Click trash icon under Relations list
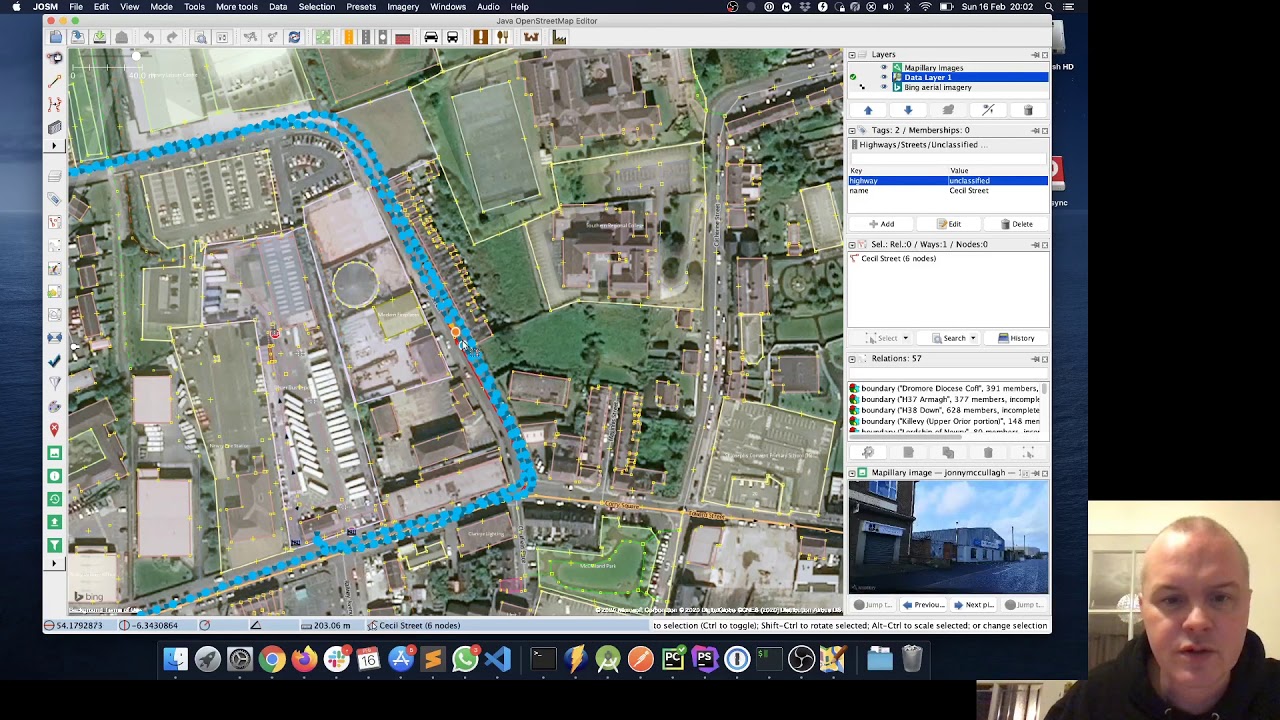 [988, 453]
